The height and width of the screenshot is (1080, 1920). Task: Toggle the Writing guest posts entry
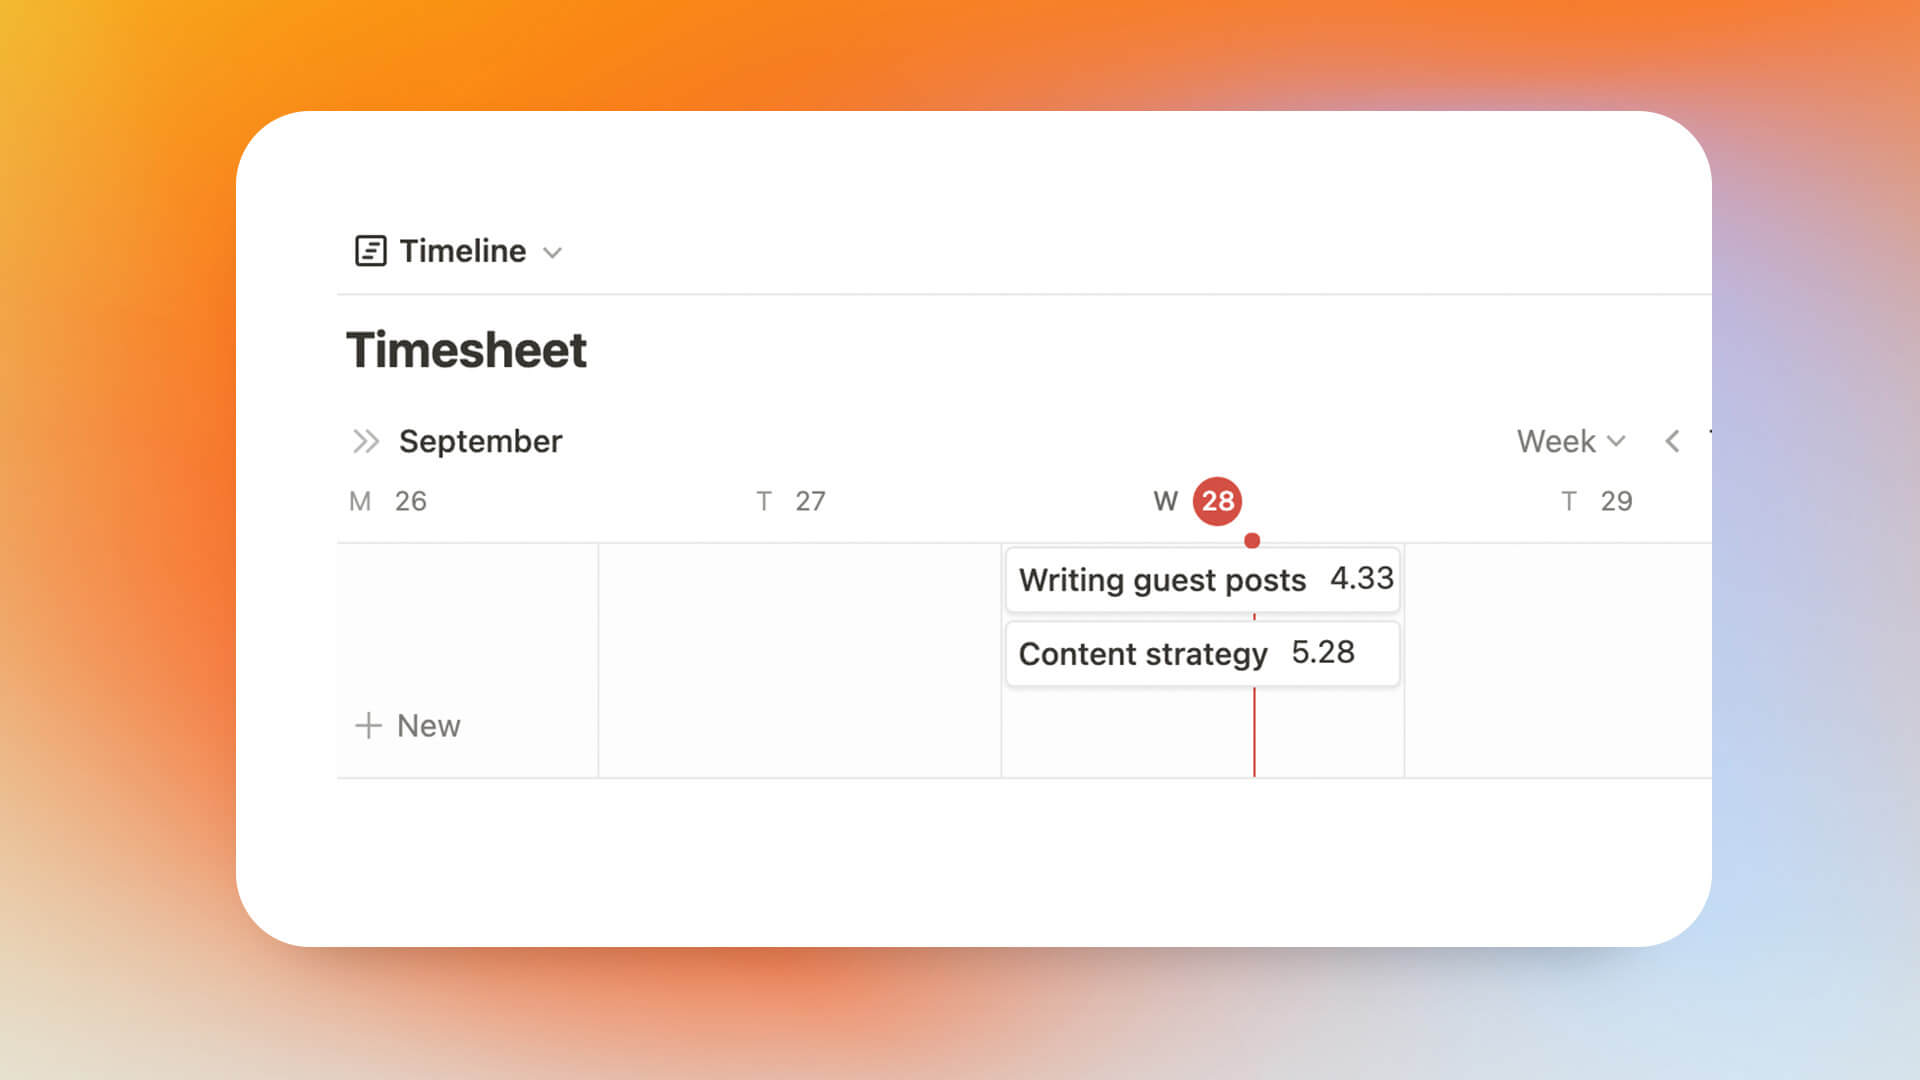point(1203,579)
